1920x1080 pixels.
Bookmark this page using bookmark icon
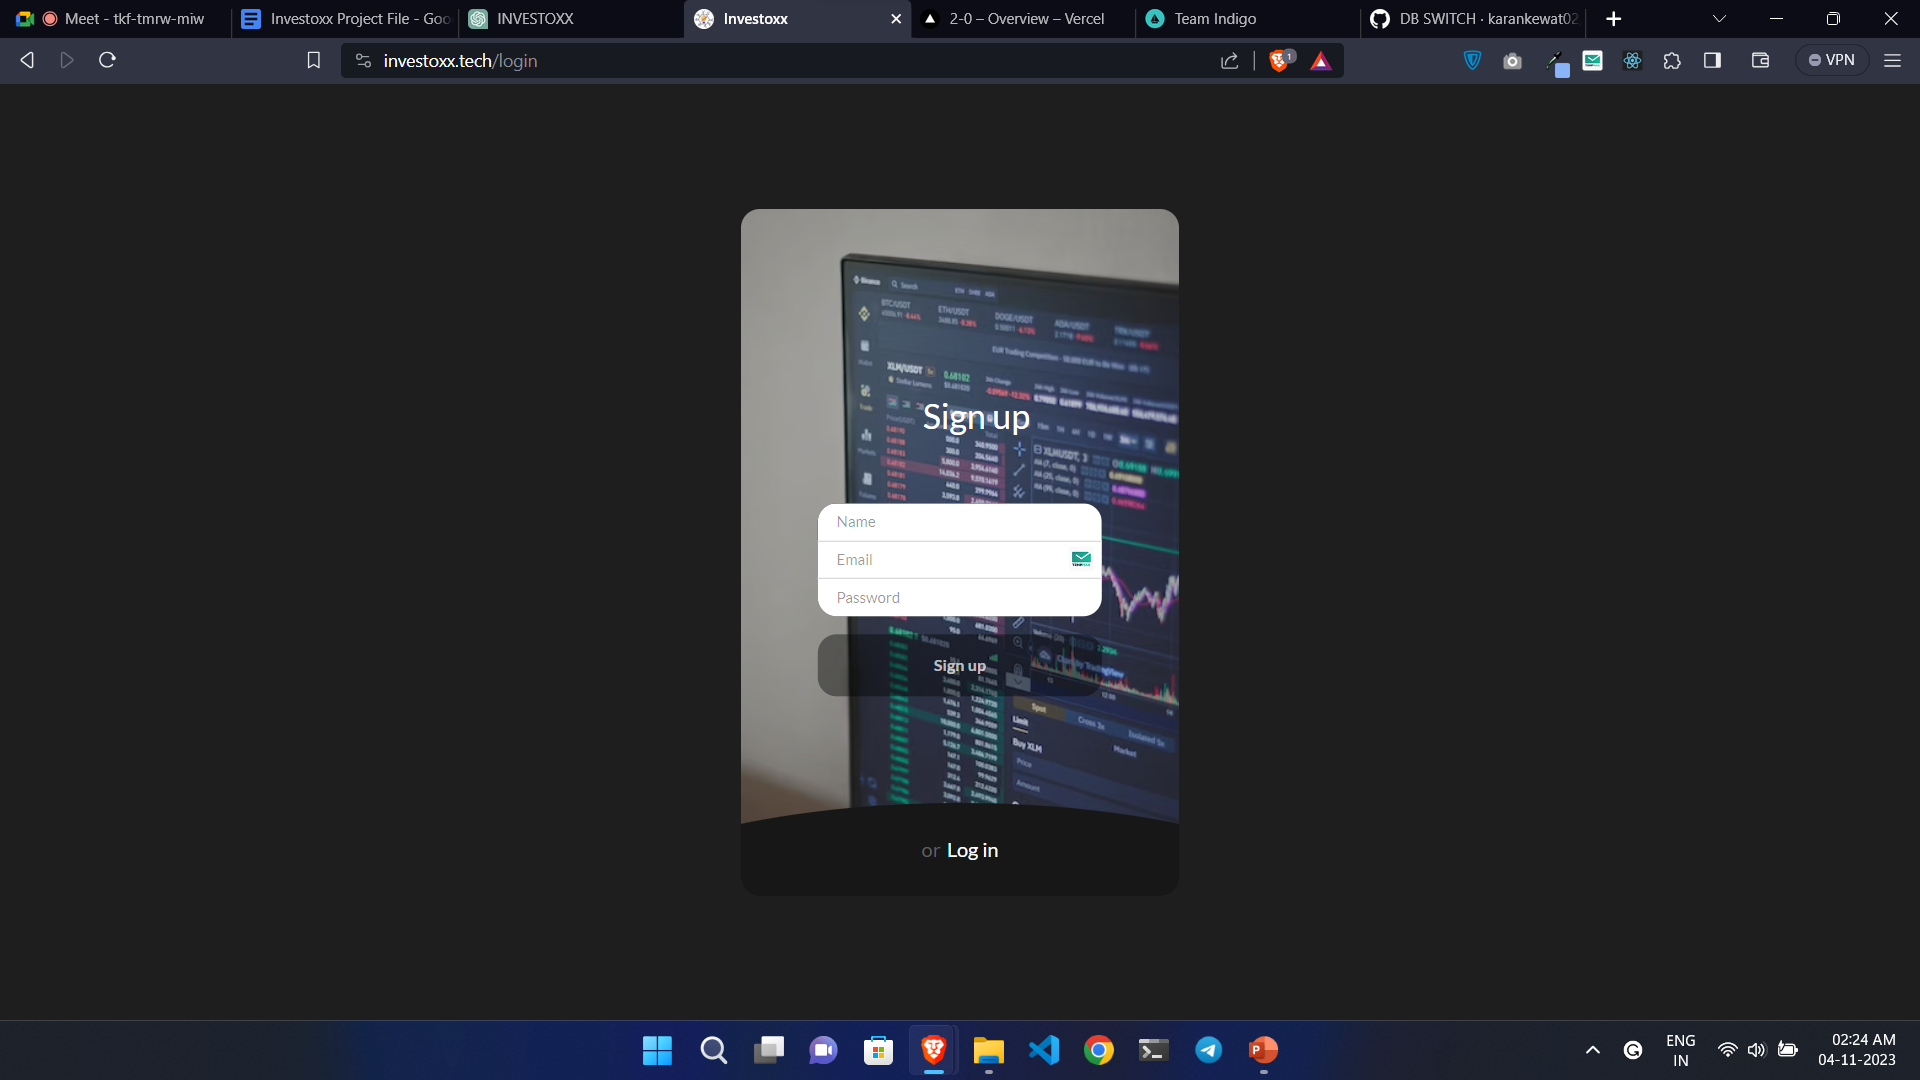coord(313,61)
